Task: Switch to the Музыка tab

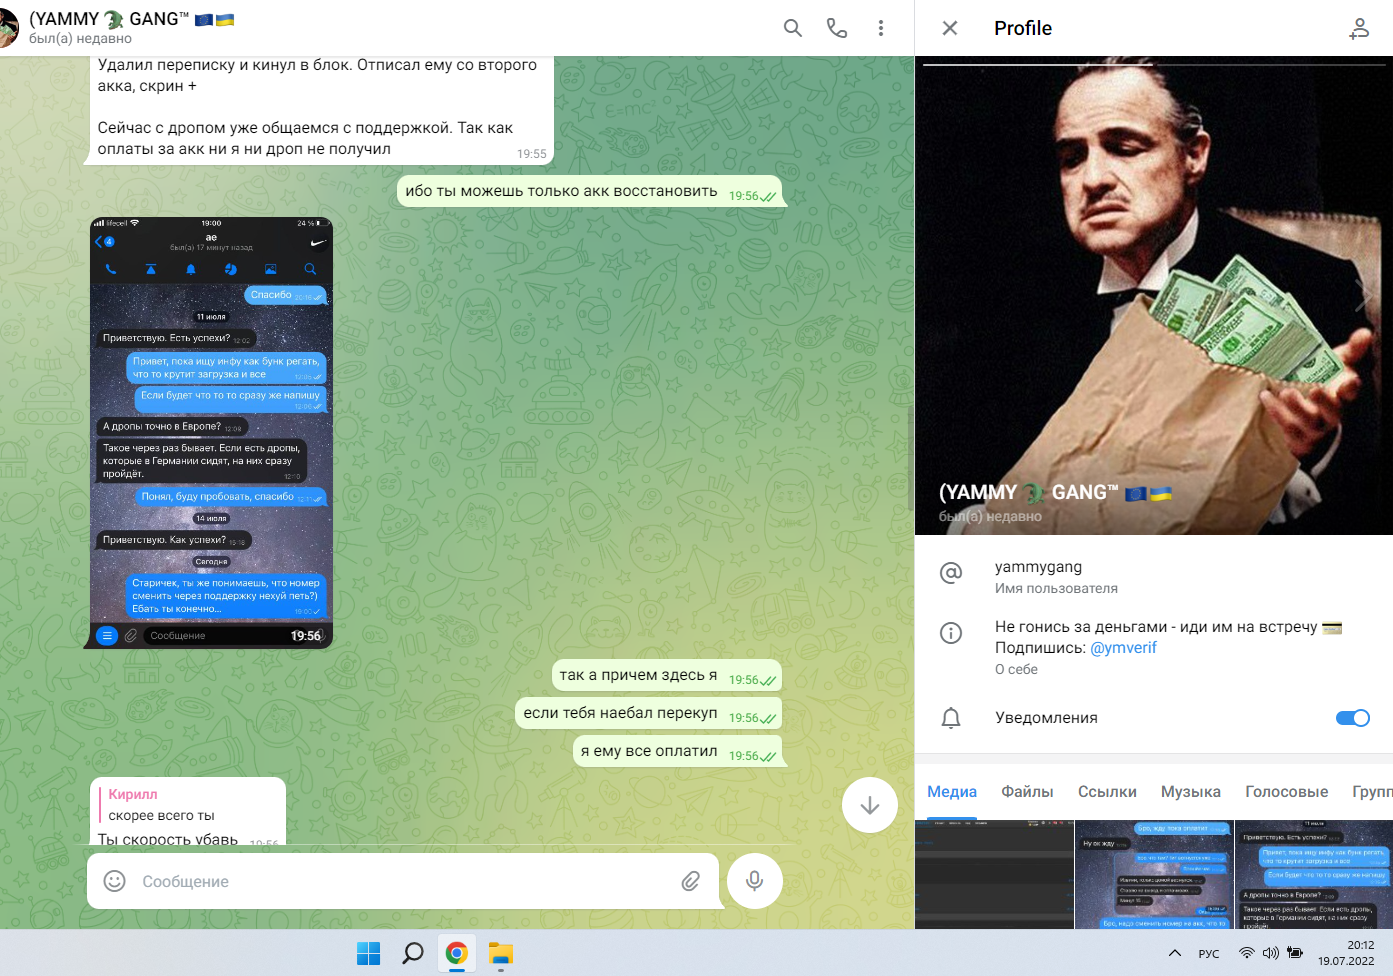Action: click(x=1191, y=792)
